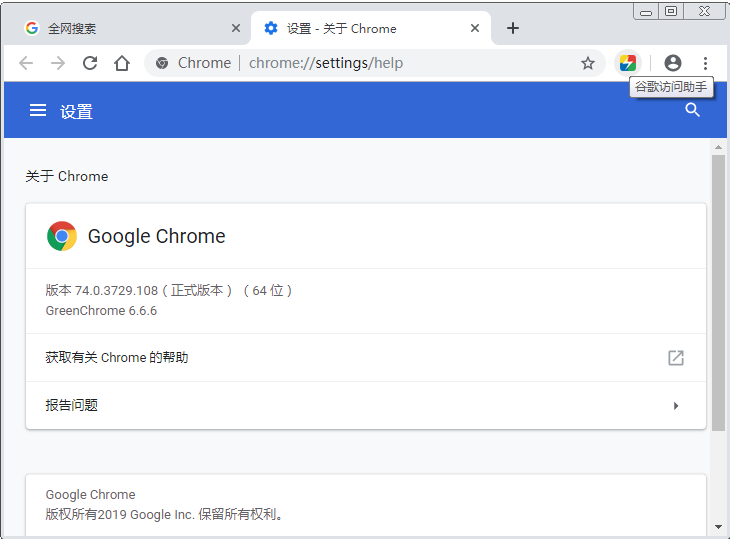Image resolution: width=730 pixels, height=539 pixels.
Task: Click the address bar URL field
Action: pos(400,63)
